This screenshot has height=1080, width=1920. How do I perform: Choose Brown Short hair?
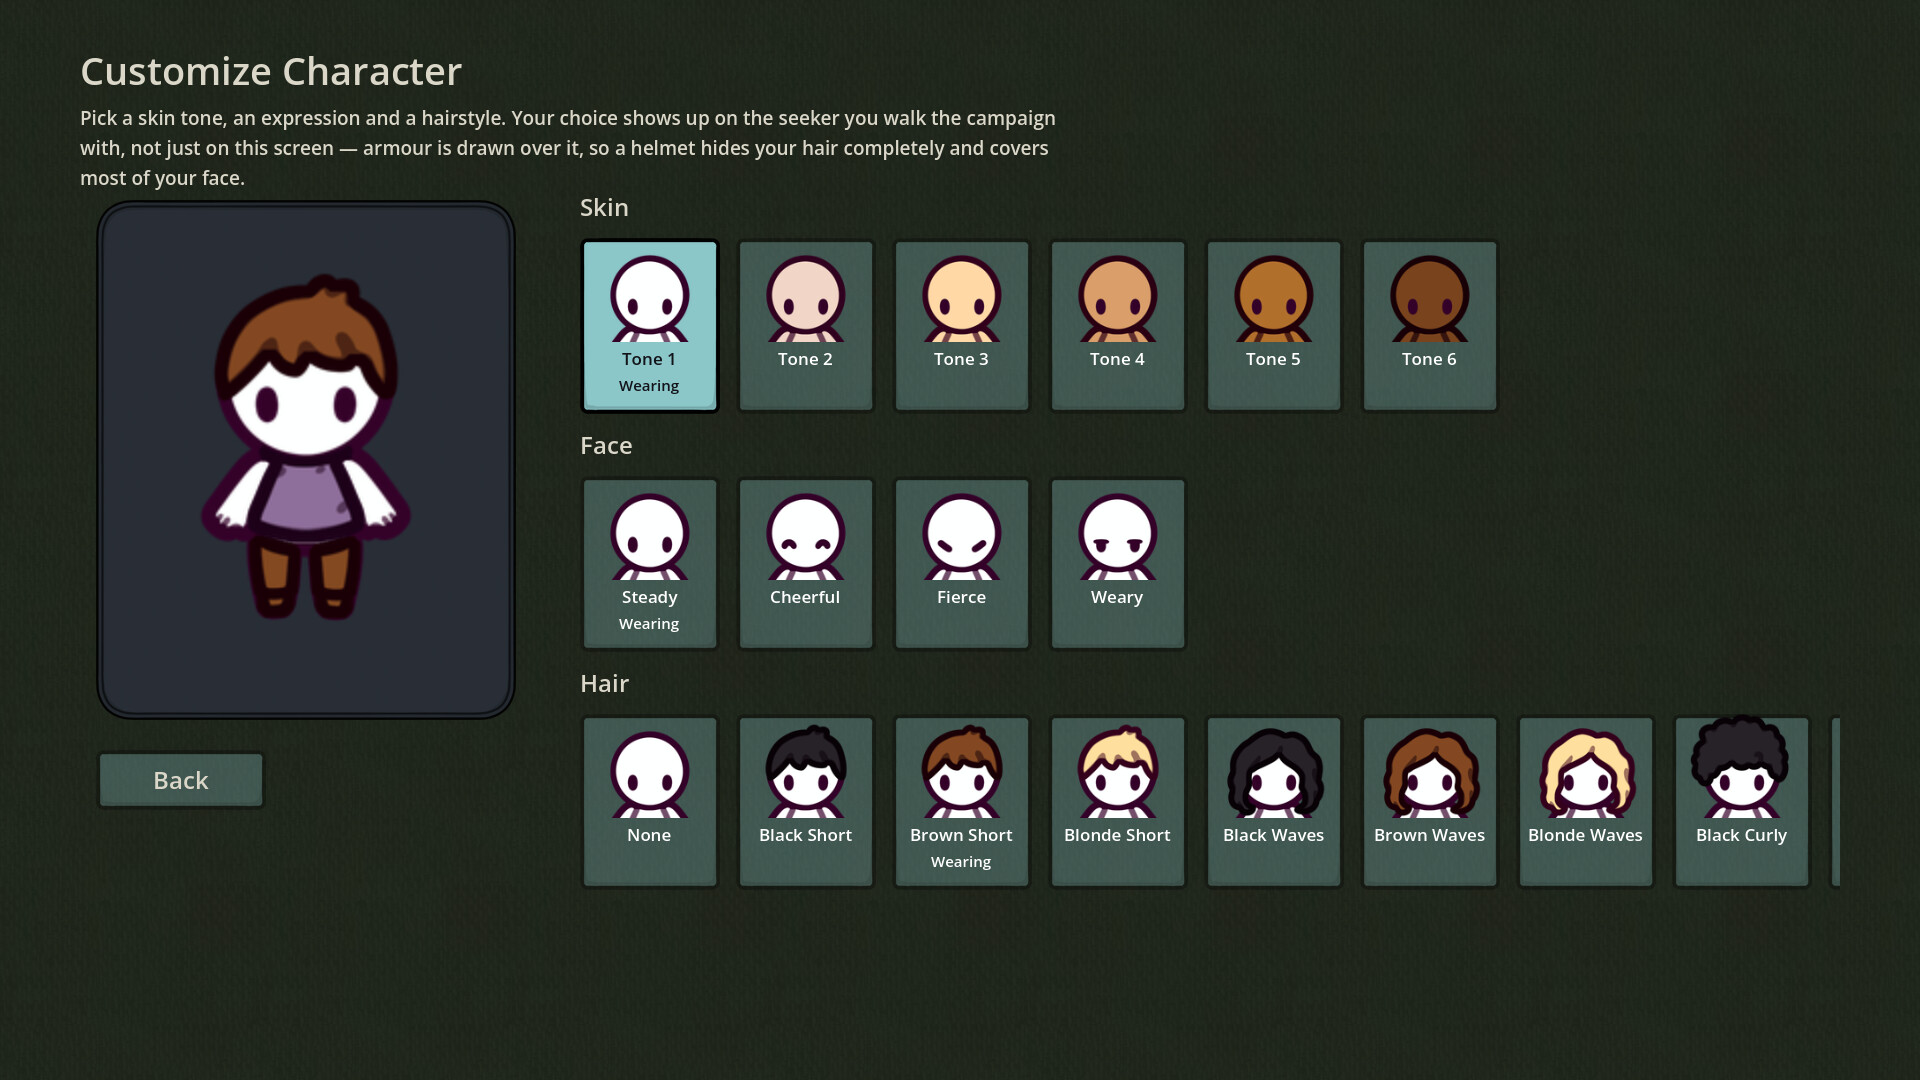click(x=961, y=802)
